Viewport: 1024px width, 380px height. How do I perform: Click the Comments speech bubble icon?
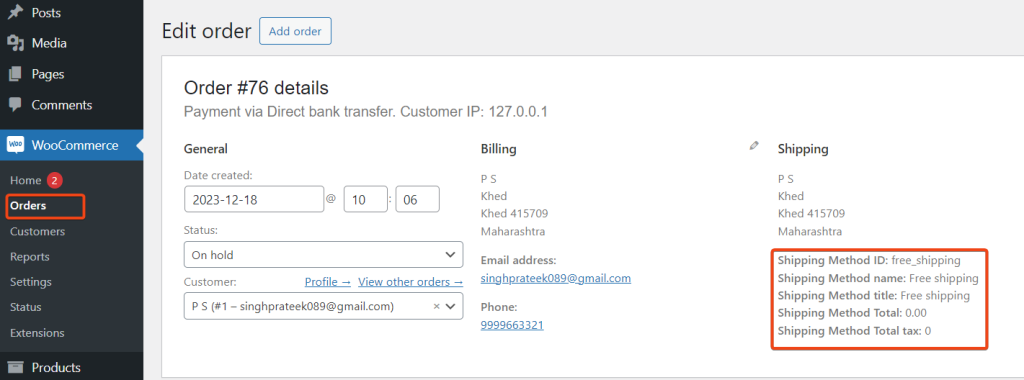pyautogui.click(x=15, y=104)
